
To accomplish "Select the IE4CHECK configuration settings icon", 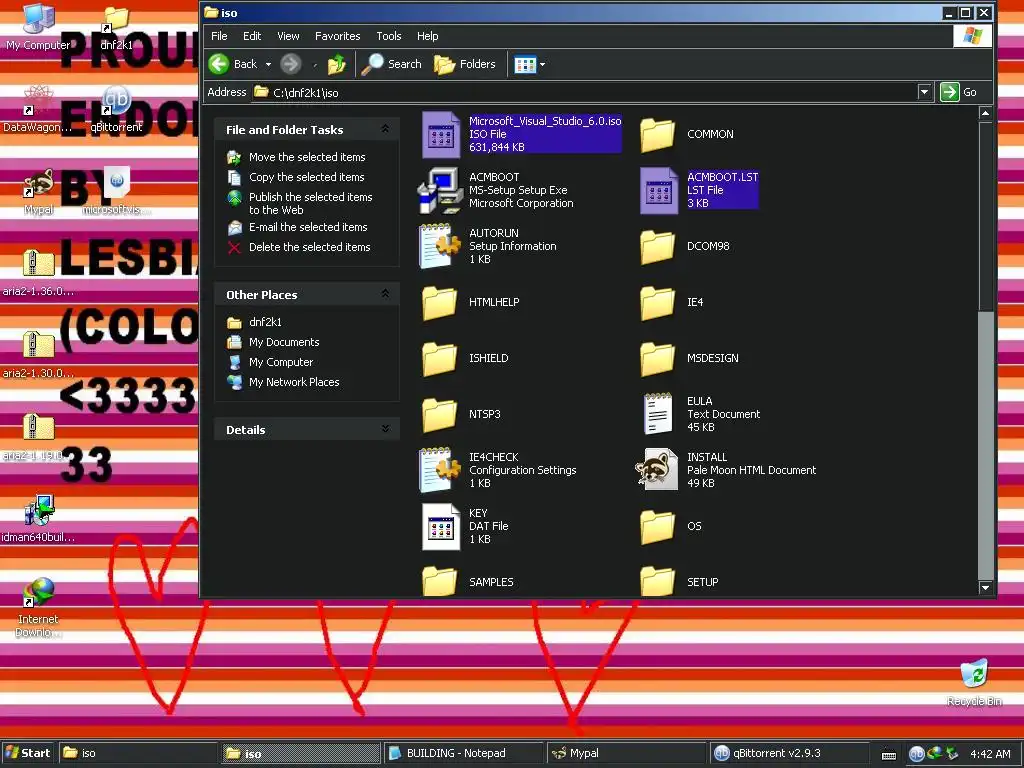I will tap(440, 470).
